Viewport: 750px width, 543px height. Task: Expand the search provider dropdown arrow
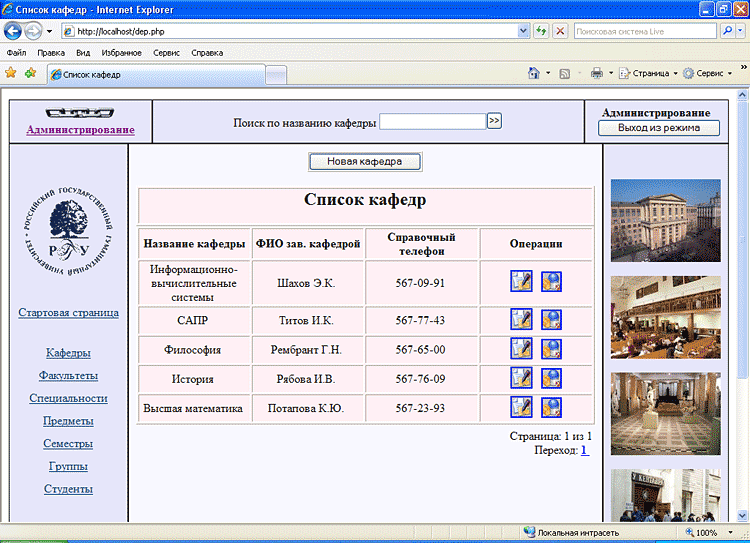[739, 31]
